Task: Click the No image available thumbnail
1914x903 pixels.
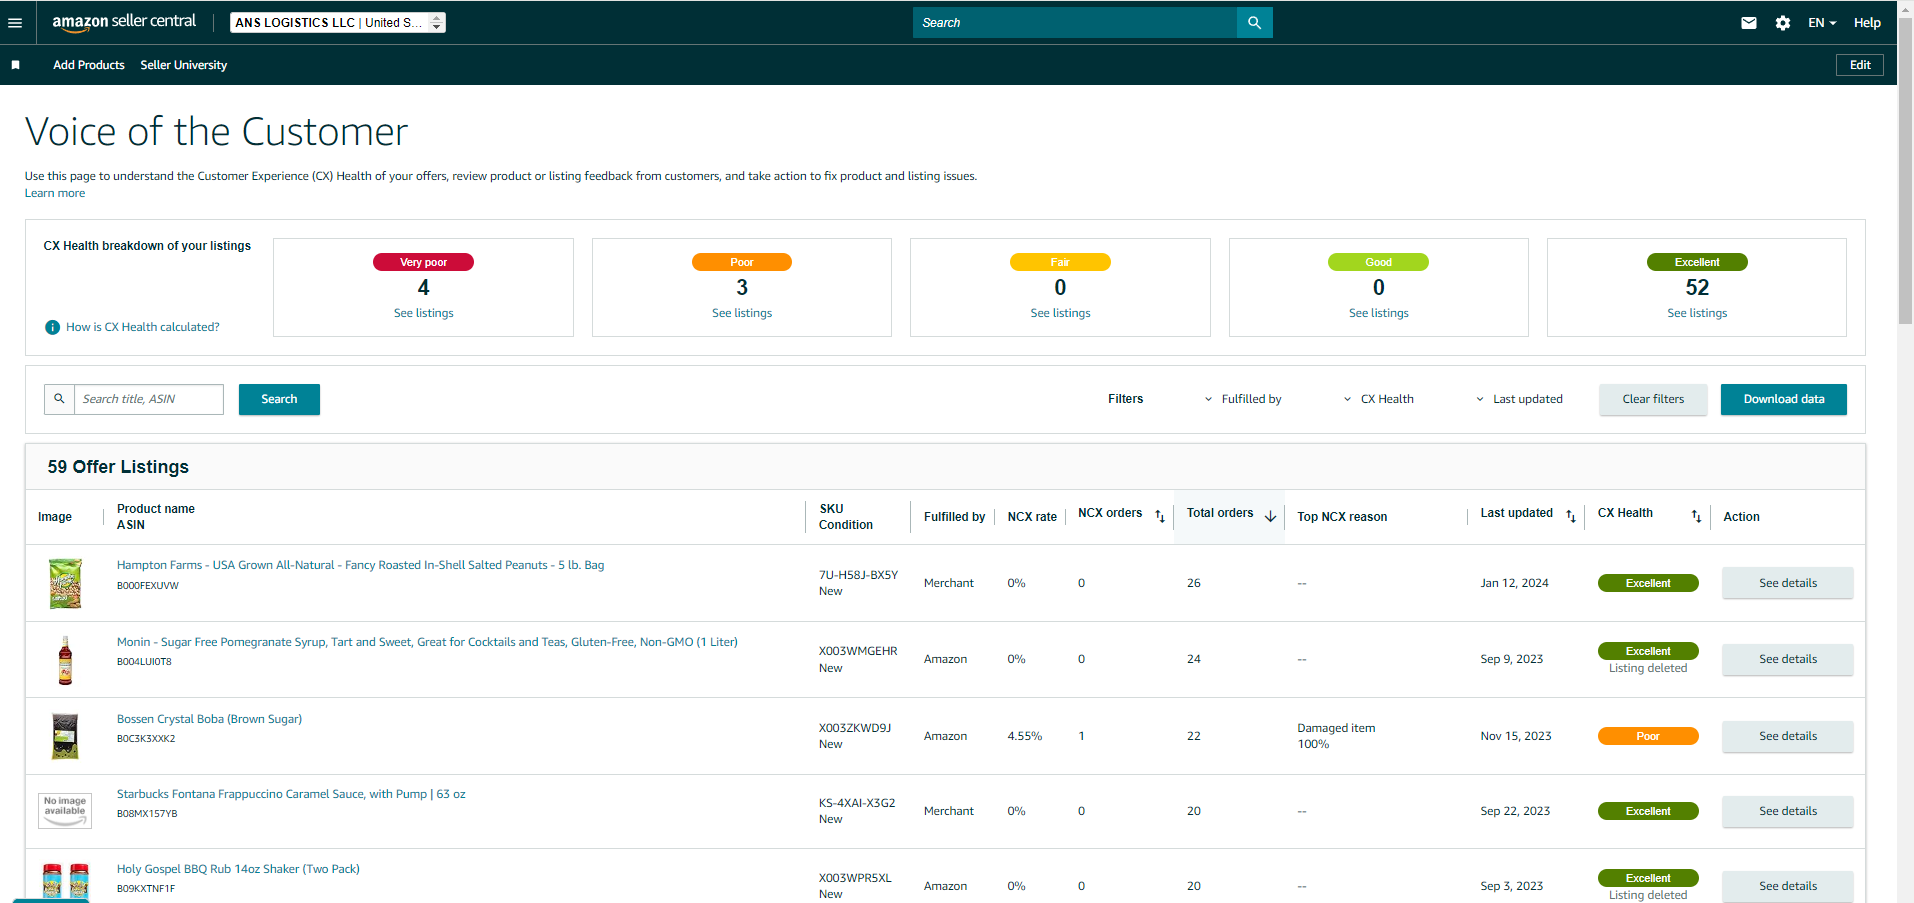Action: 65,810
